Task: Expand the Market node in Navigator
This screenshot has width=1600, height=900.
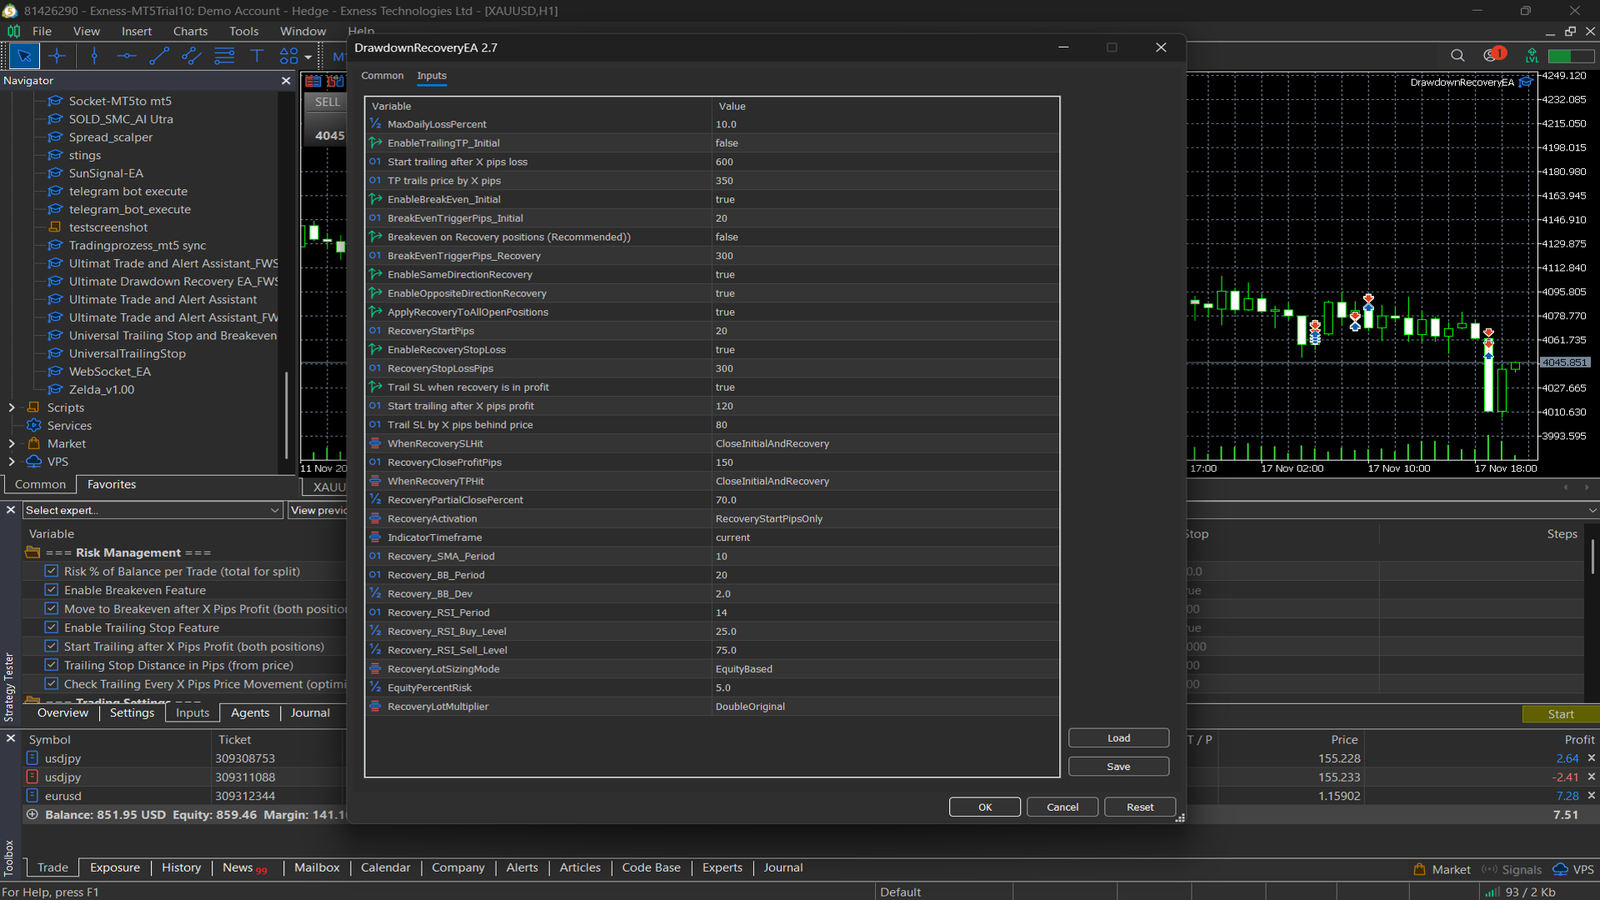Action: click(x=11, y=444)
